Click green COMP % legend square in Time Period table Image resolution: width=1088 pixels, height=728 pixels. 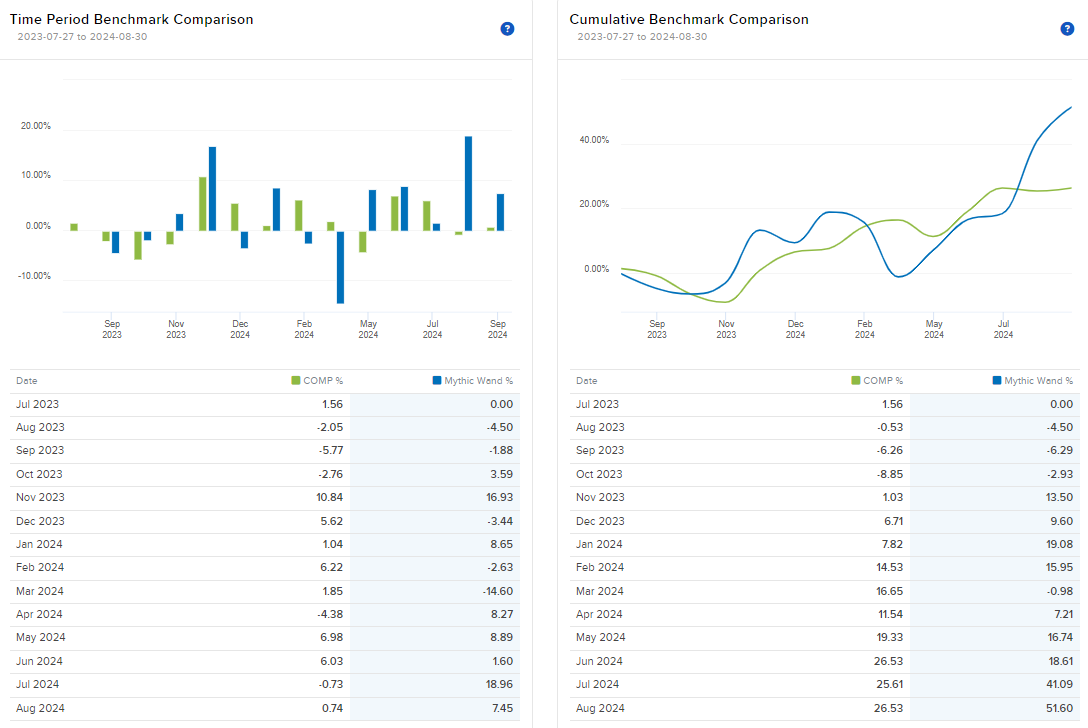296,381
